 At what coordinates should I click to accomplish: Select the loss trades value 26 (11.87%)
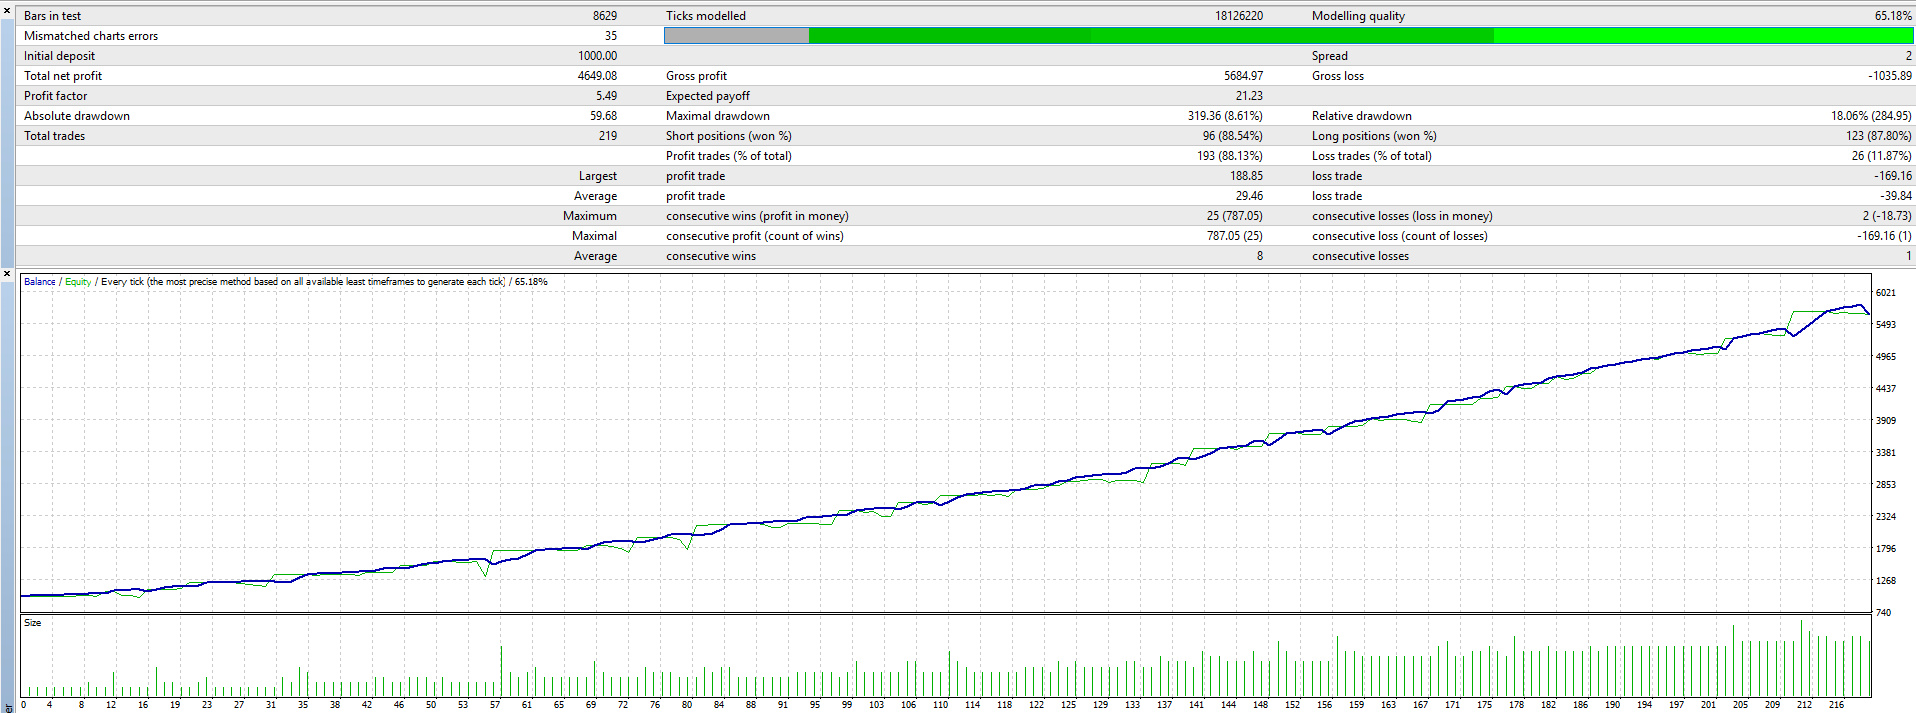pos(1882,156)
